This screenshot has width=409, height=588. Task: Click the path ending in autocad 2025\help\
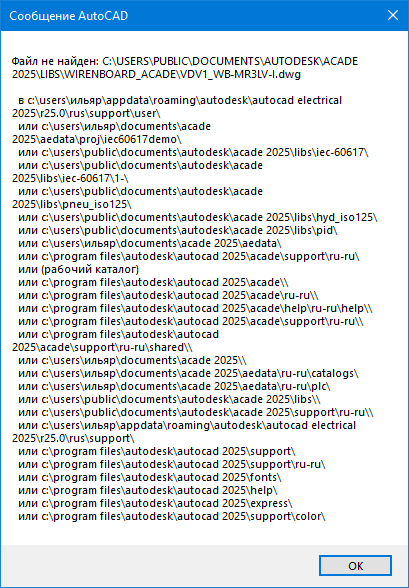point(148,490)
